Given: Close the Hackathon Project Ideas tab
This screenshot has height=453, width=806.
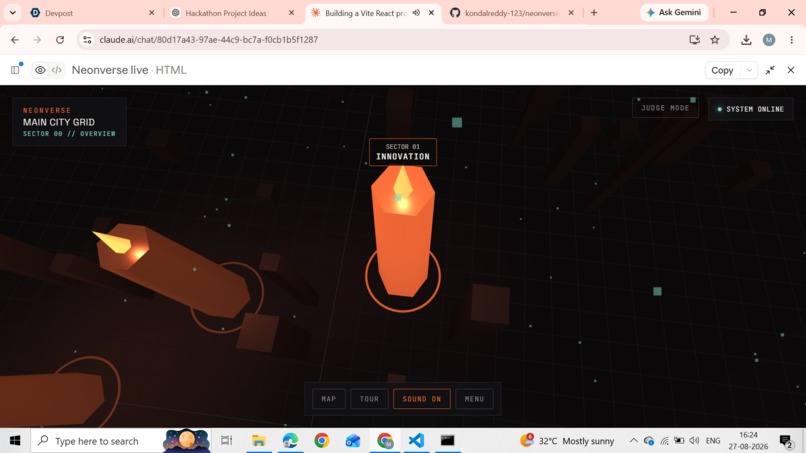Looking at the screenshot, I should (291, 13).
